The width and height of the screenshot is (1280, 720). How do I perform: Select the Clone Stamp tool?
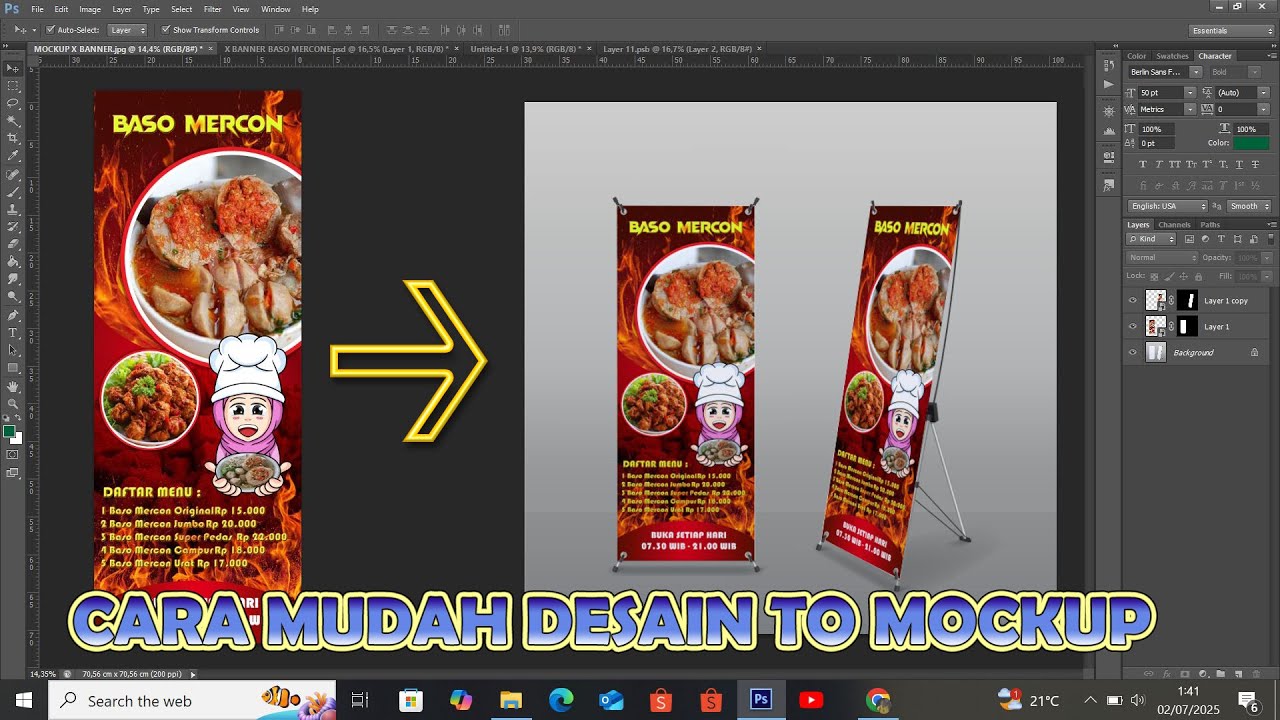[x=13, y=209]
